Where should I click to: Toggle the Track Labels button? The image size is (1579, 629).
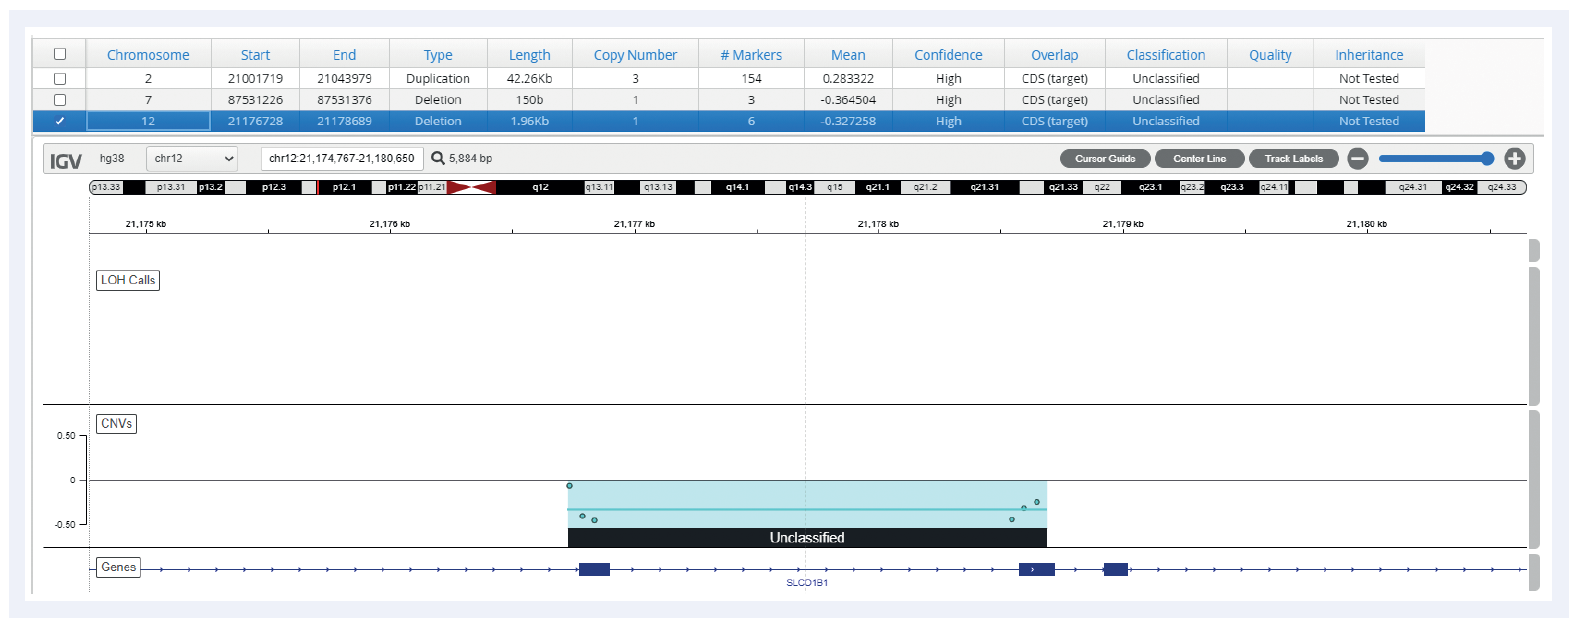point(1294,158)
